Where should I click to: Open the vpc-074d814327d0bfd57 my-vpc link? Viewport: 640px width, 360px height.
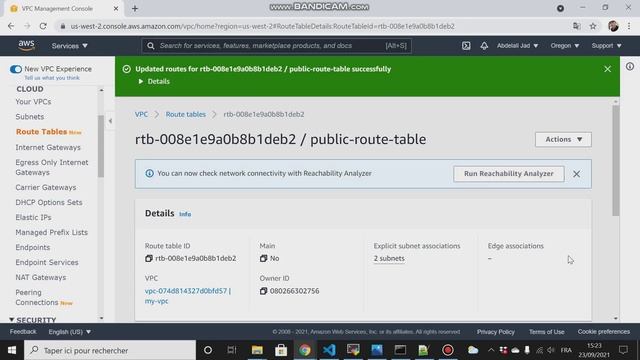coord(188,296)
